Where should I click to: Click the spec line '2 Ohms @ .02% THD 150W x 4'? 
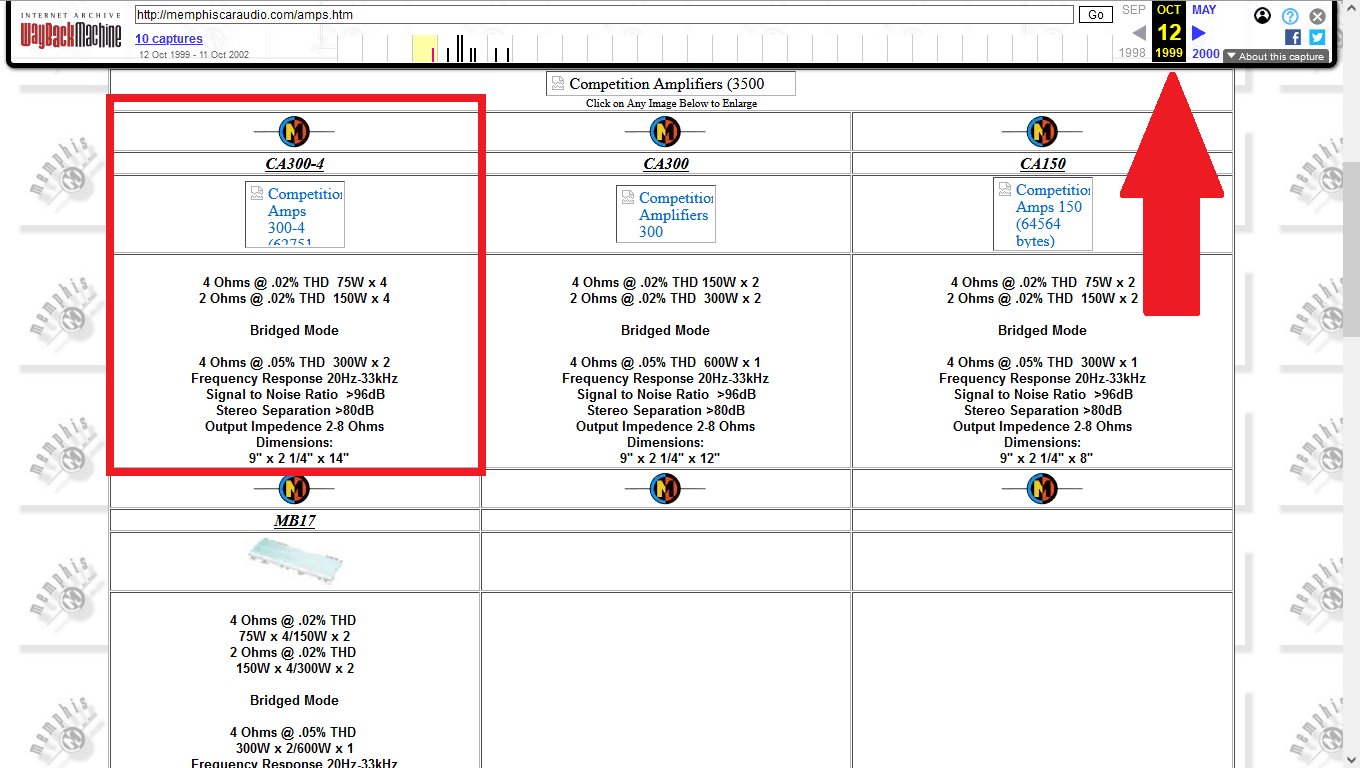click(295, 299)
